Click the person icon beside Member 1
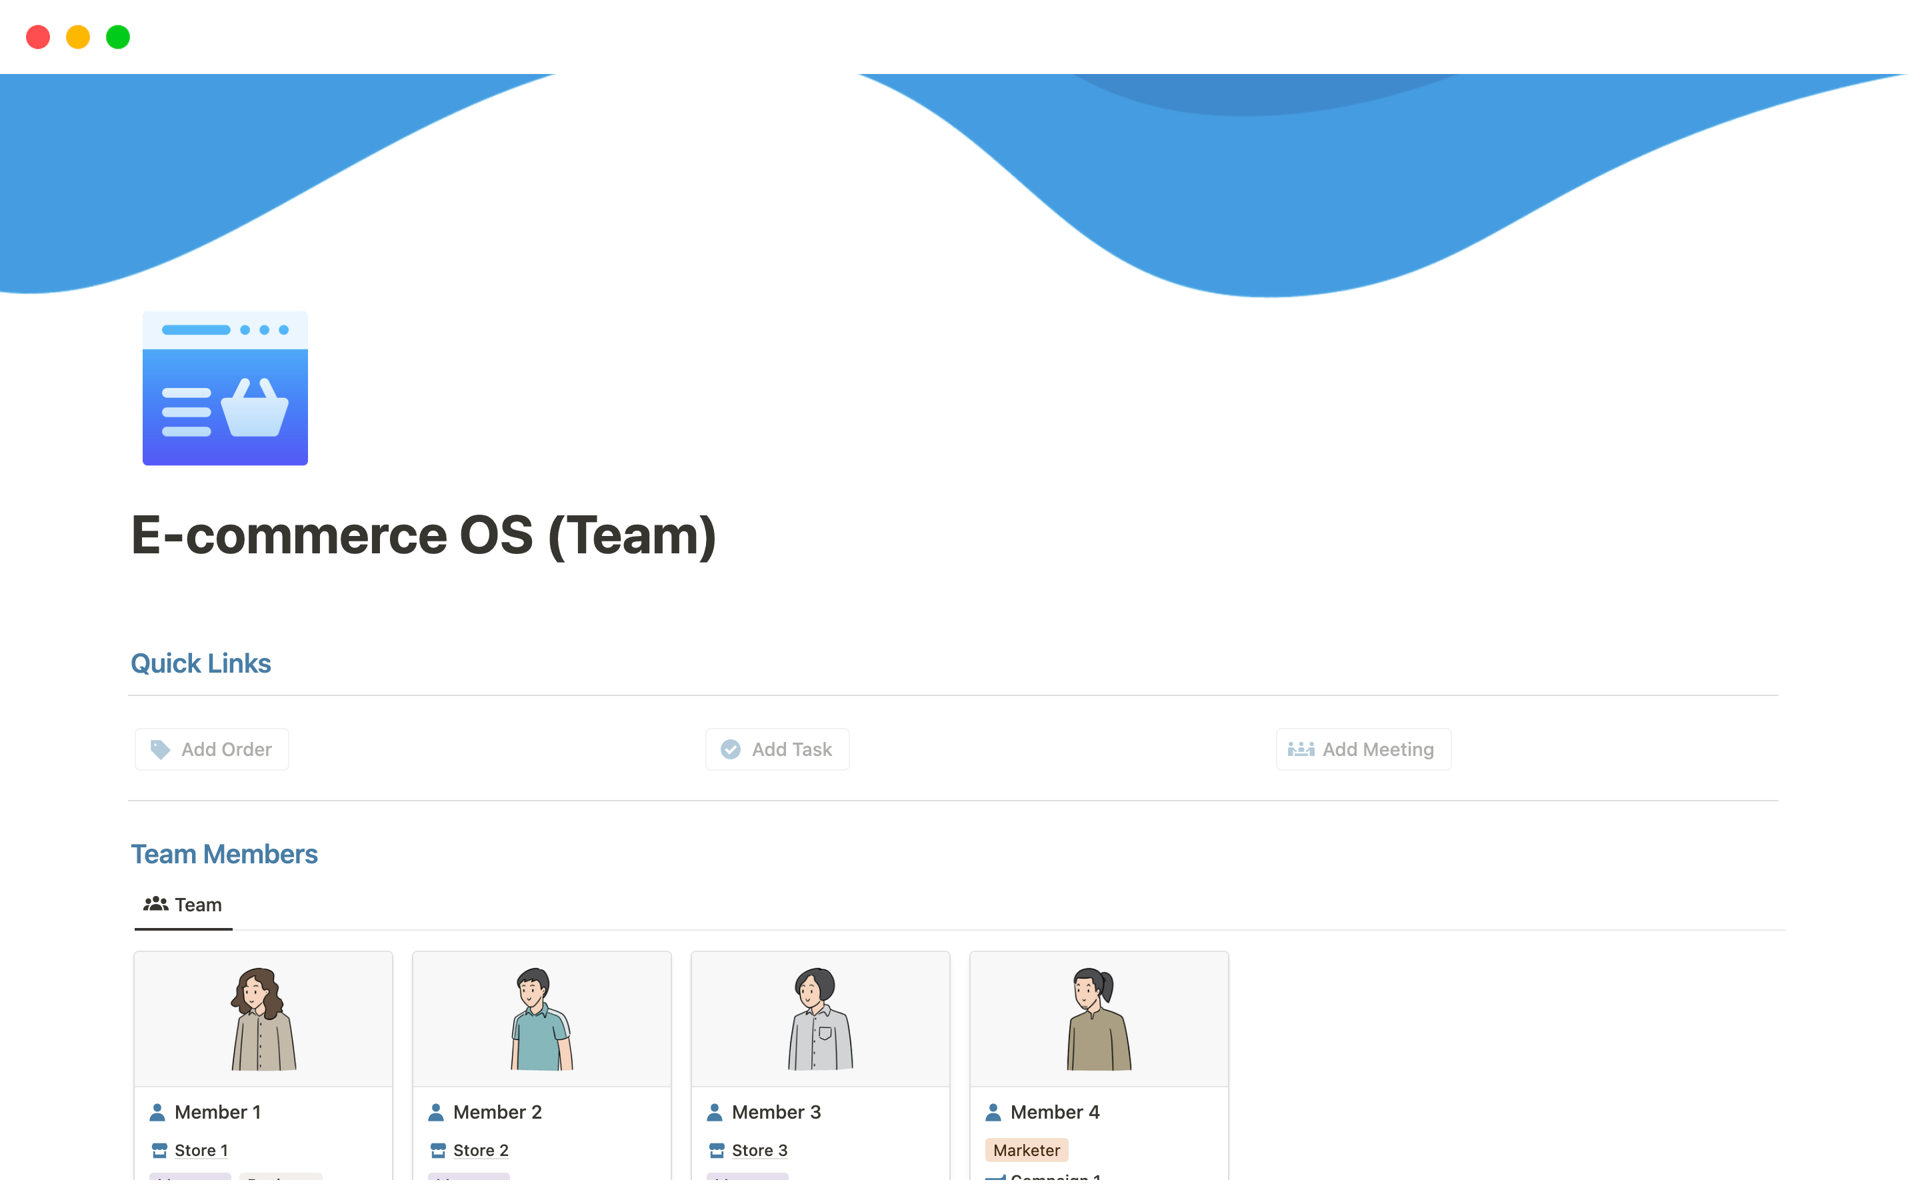The width and height of the screenshot is (1920, 1200). (x=157, y=1111)
